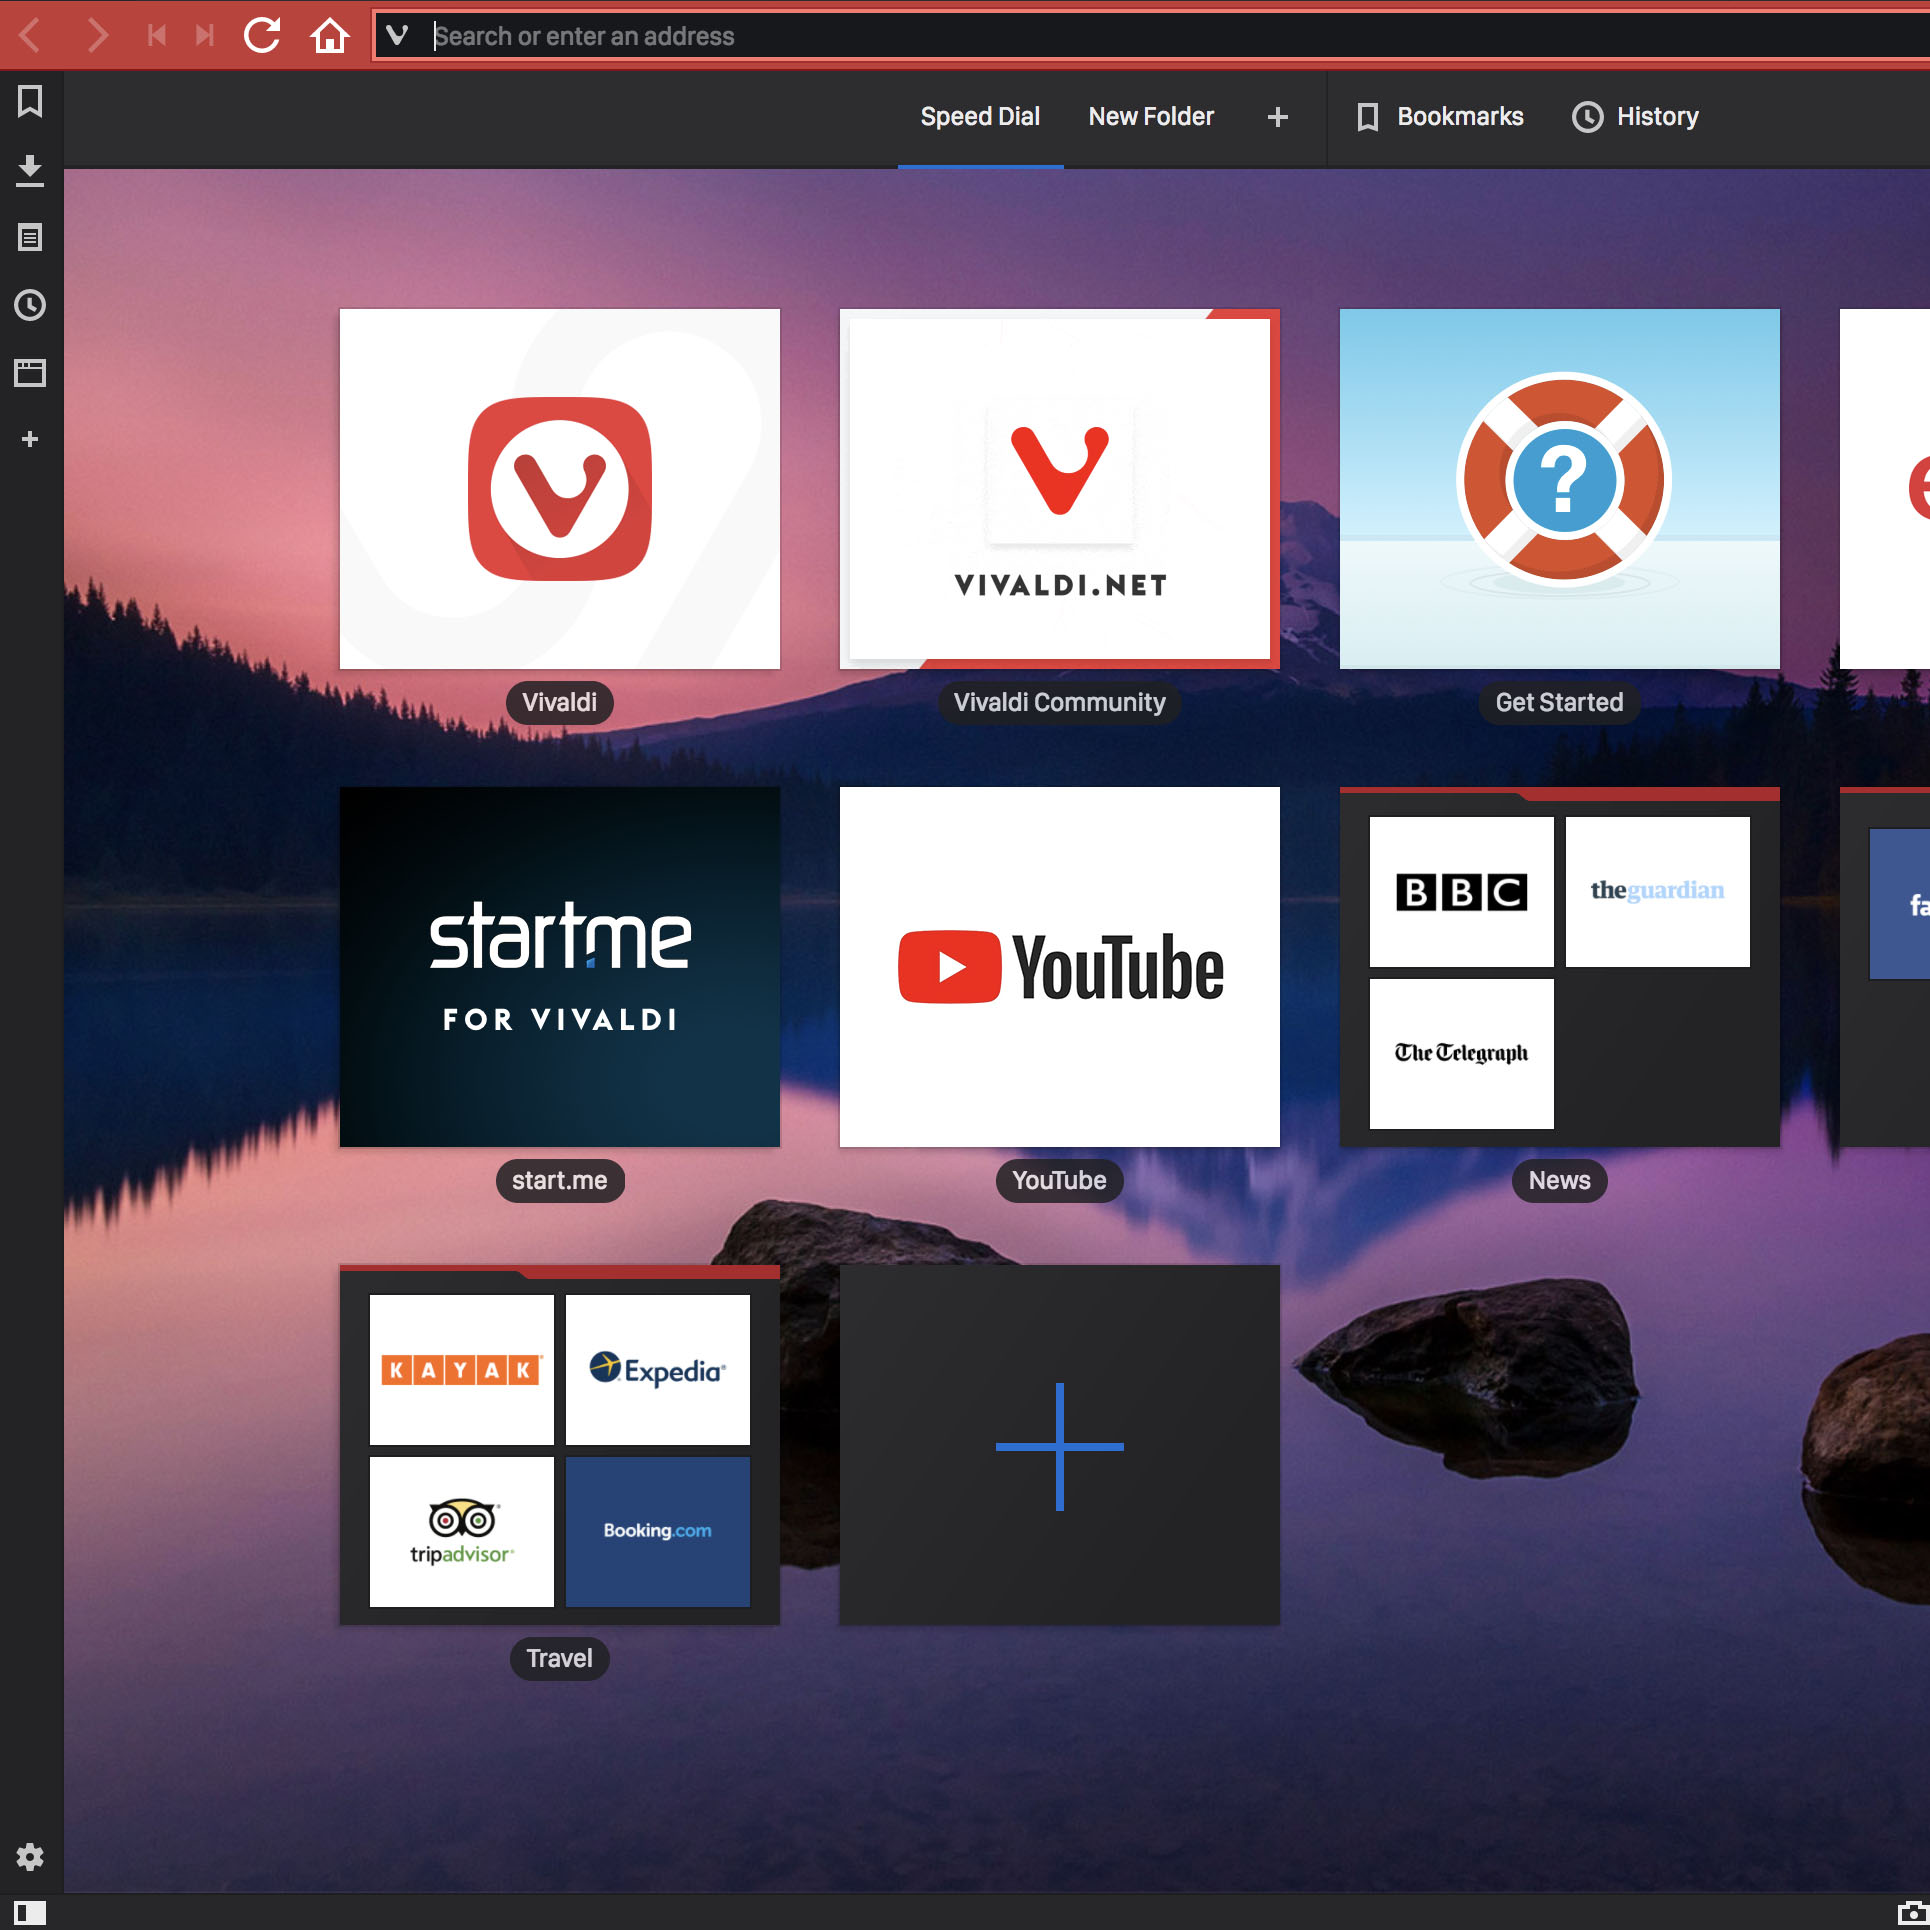Open the search engine dropdown in address bar
Viewport: 1930px width, 1930px height.
398,36
